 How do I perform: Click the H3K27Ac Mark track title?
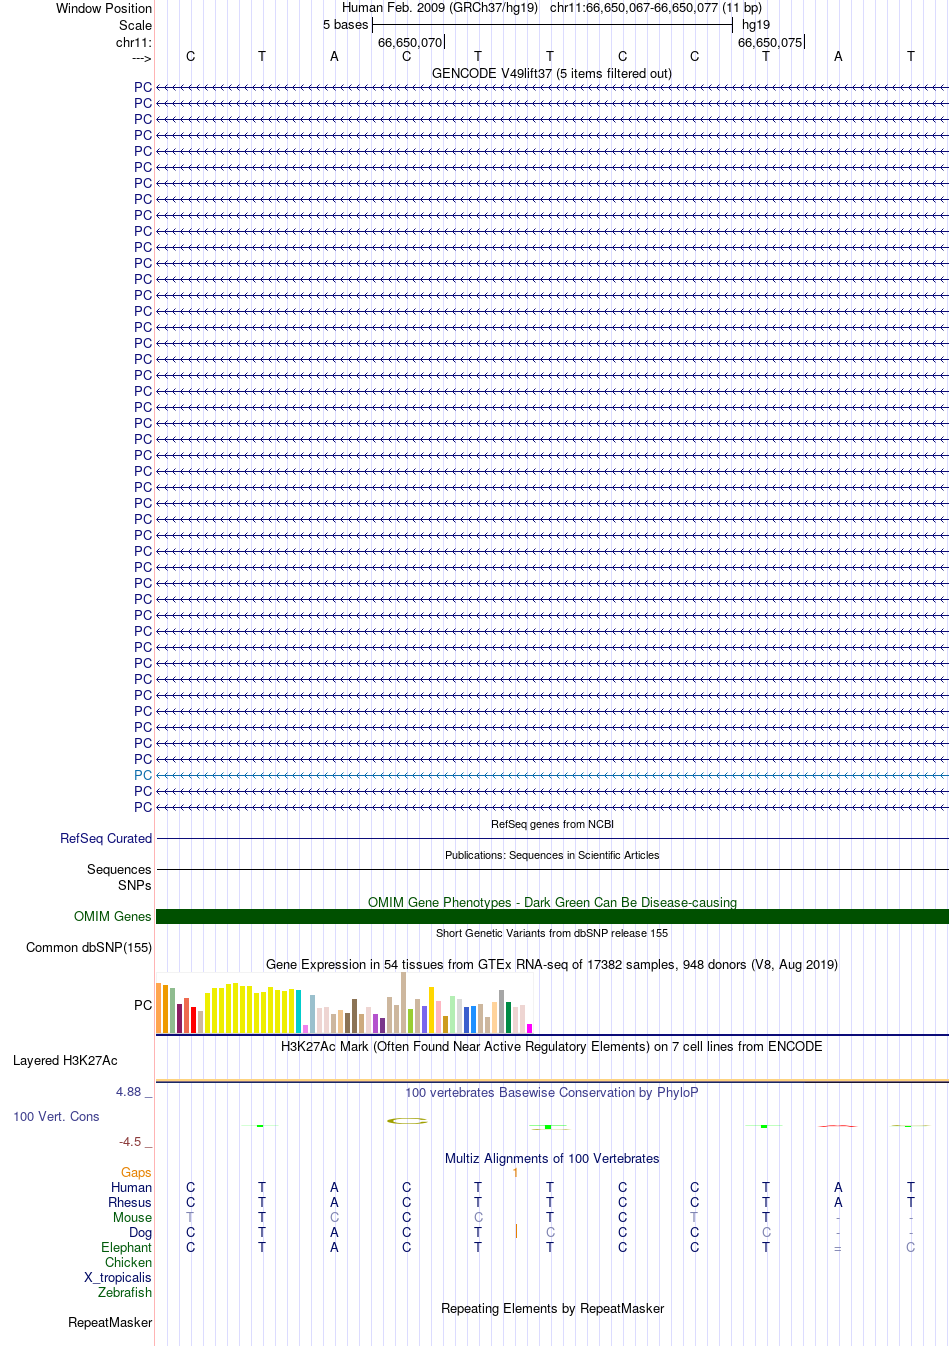(x=552, y=1046)
